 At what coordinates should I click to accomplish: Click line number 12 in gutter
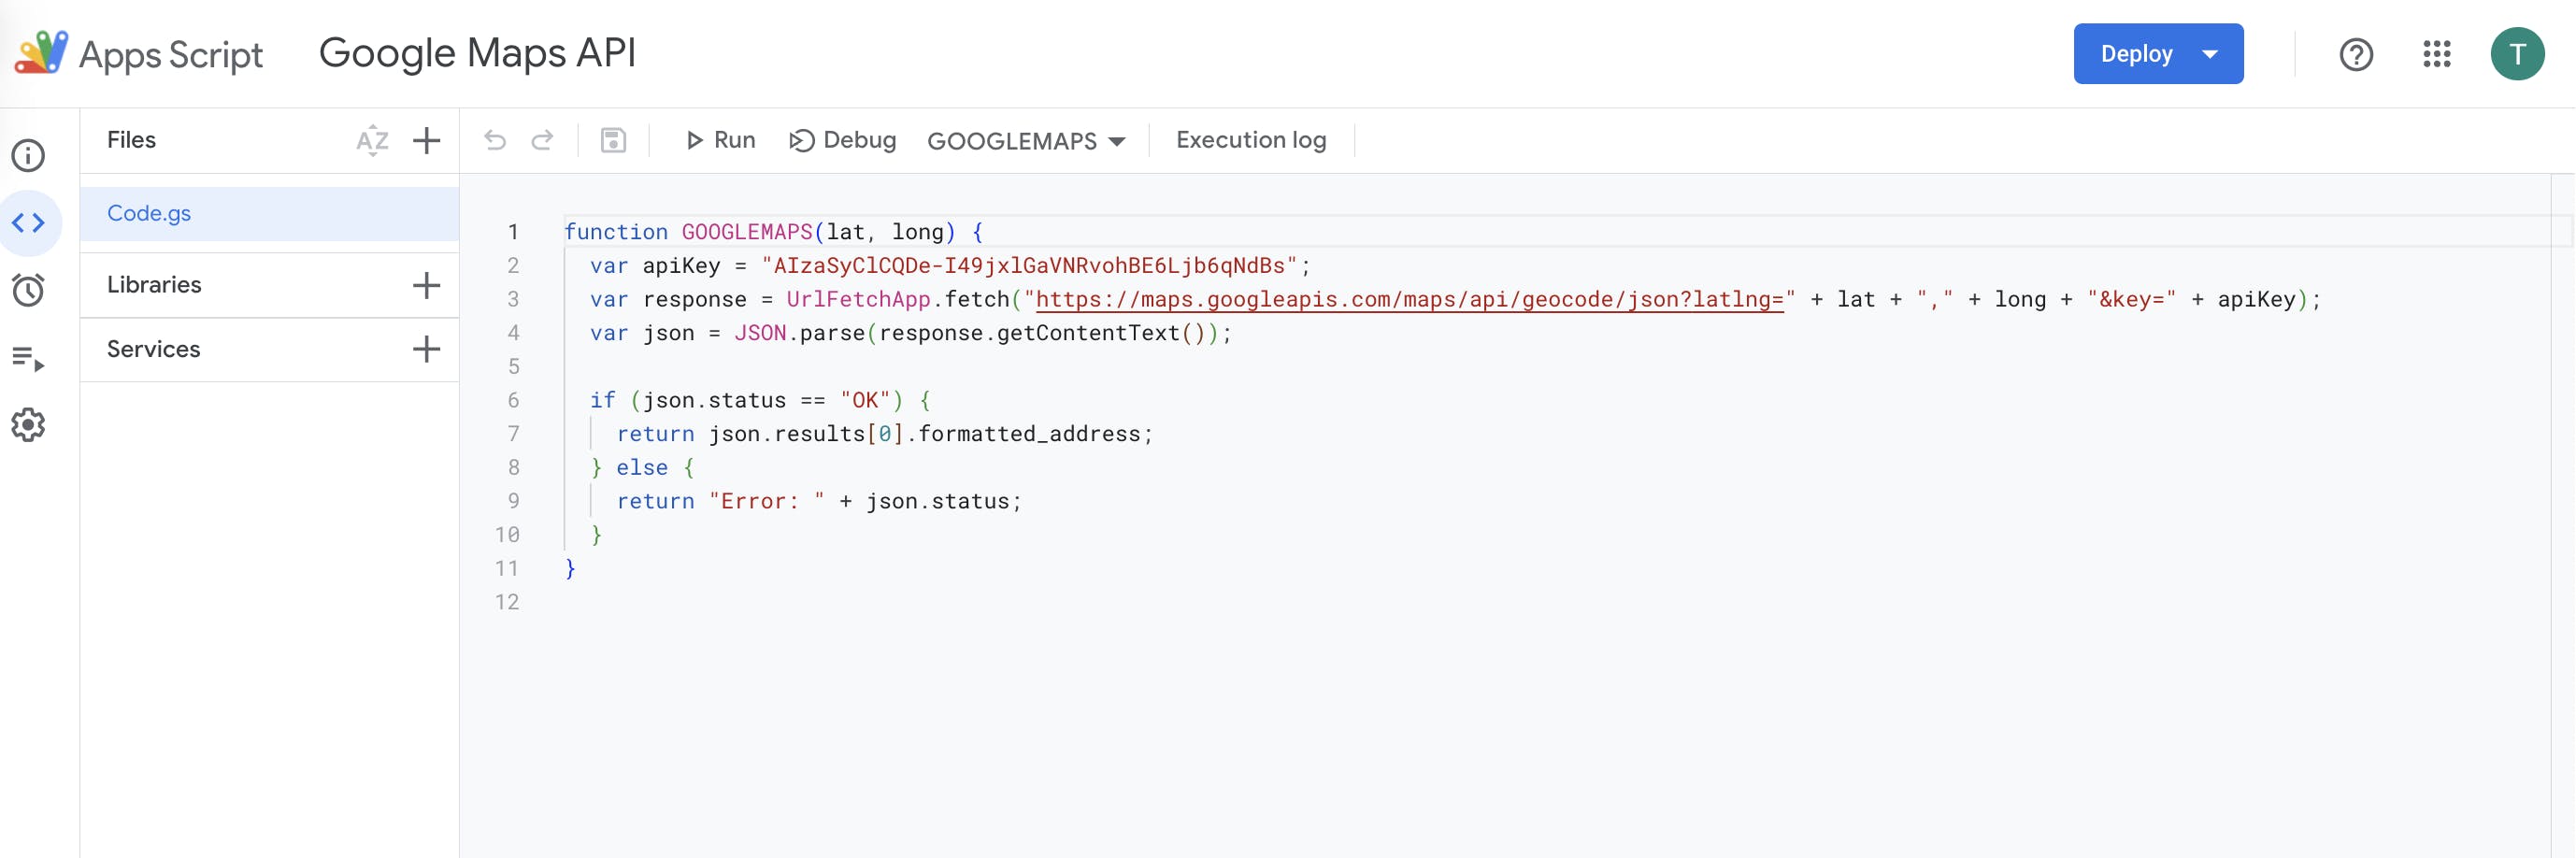coord(507,602)
